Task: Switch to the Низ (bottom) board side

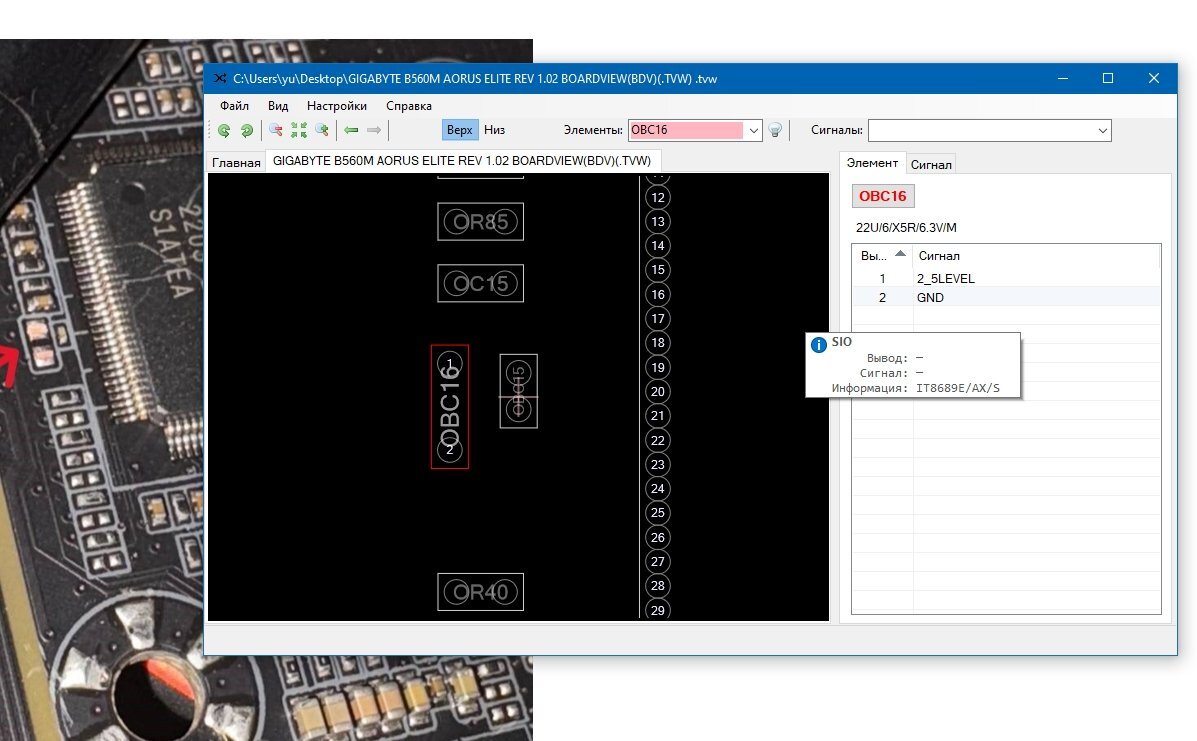Action: [495, 130]
